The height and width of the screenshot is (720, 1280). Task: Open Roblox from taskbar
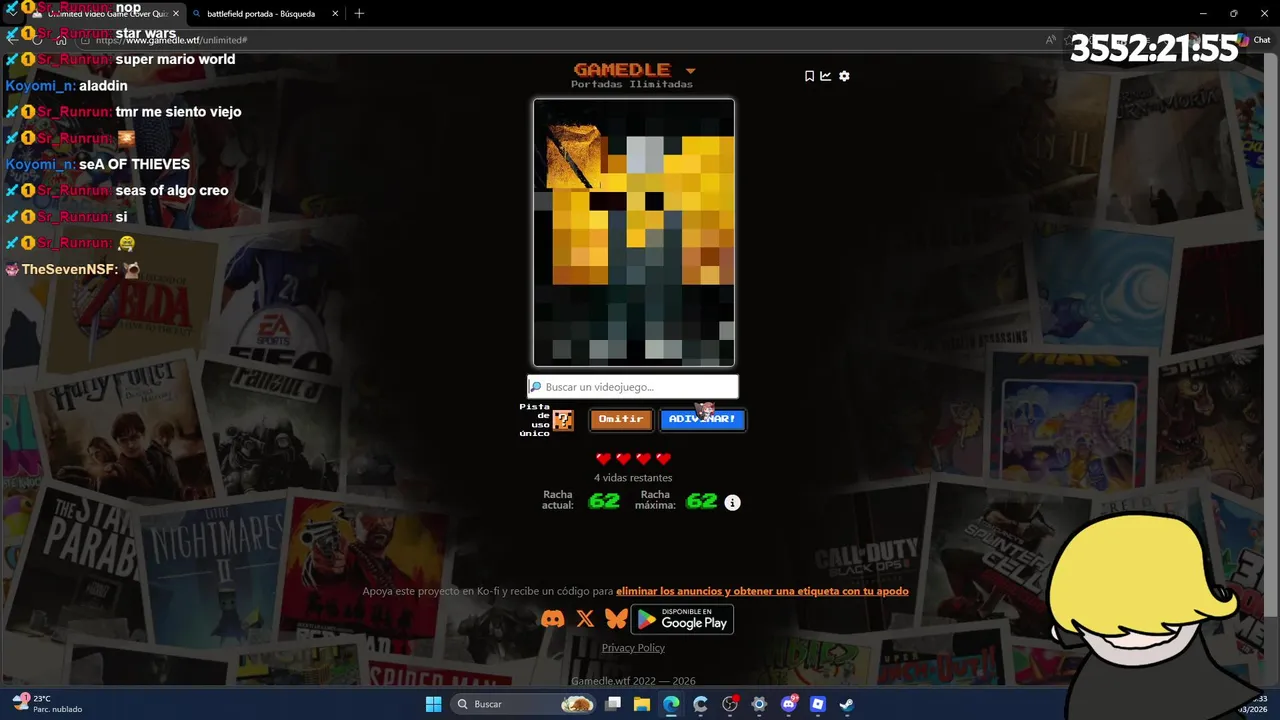(818, 704)
